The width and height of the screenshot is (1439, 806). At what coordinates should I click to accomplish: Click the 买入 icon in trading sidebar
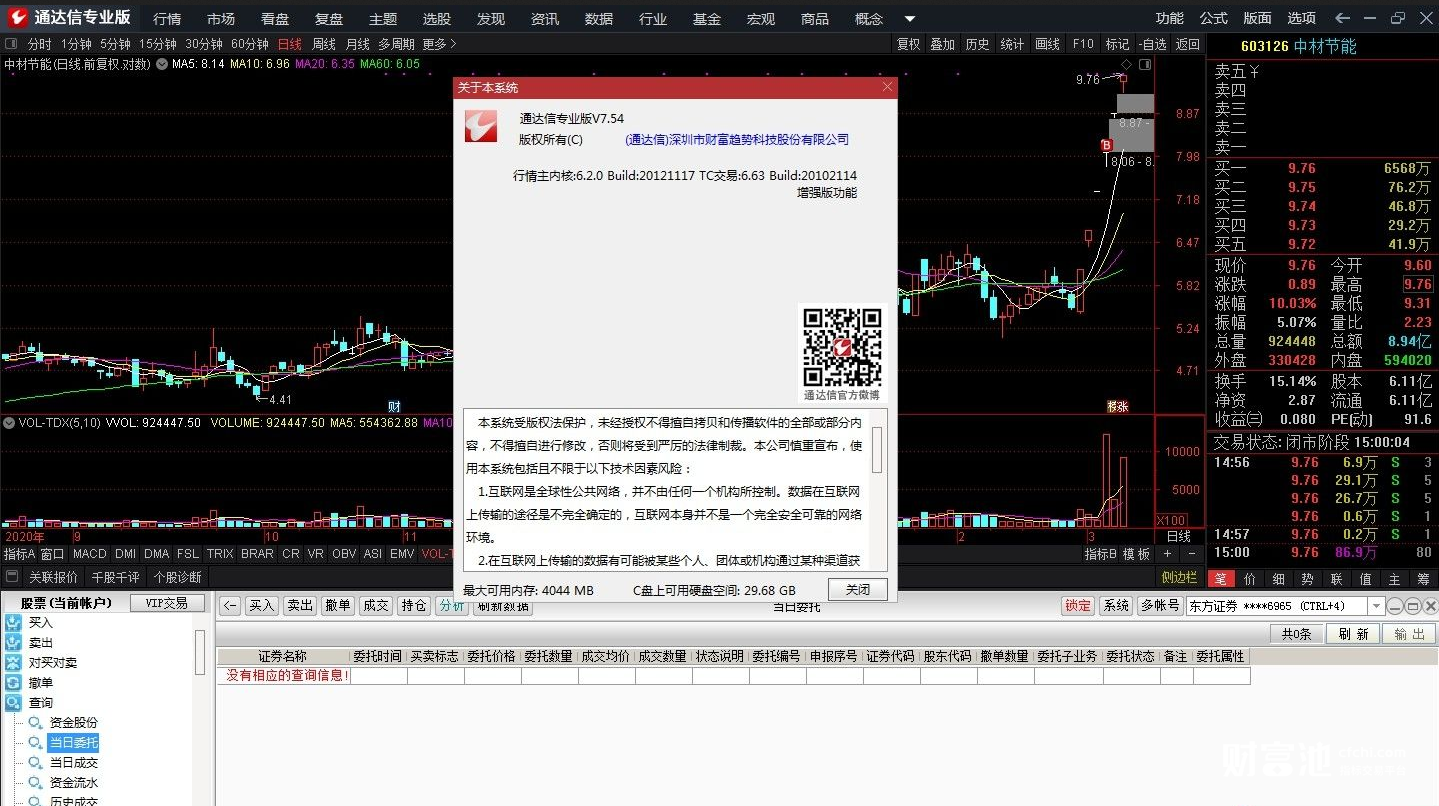coord(13,623)
